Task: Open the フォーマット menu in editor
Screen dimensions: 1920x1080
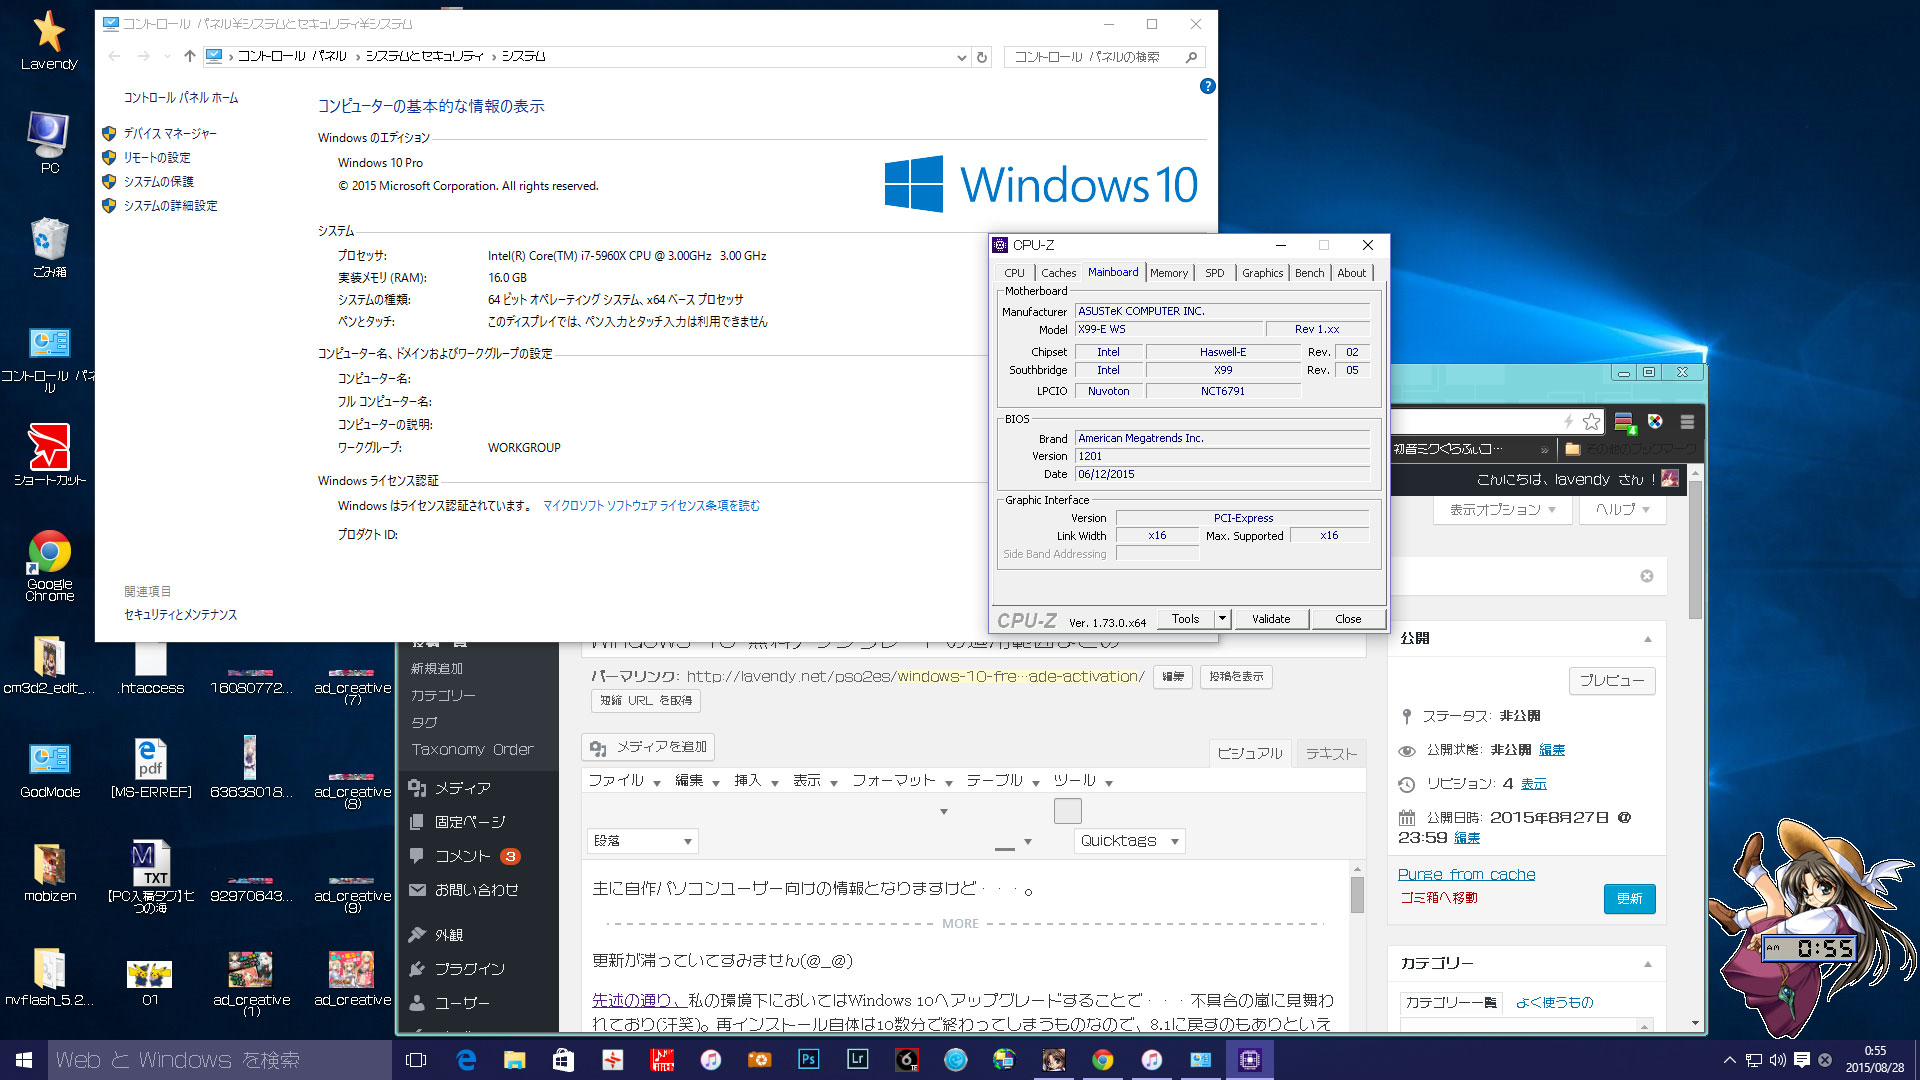Action: click(902, 781)
